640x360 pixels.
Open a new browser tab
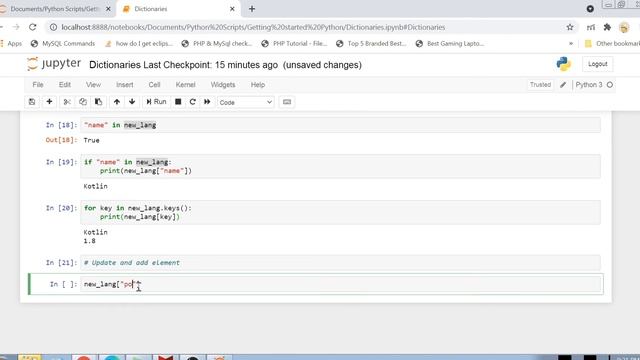[252, 9]
